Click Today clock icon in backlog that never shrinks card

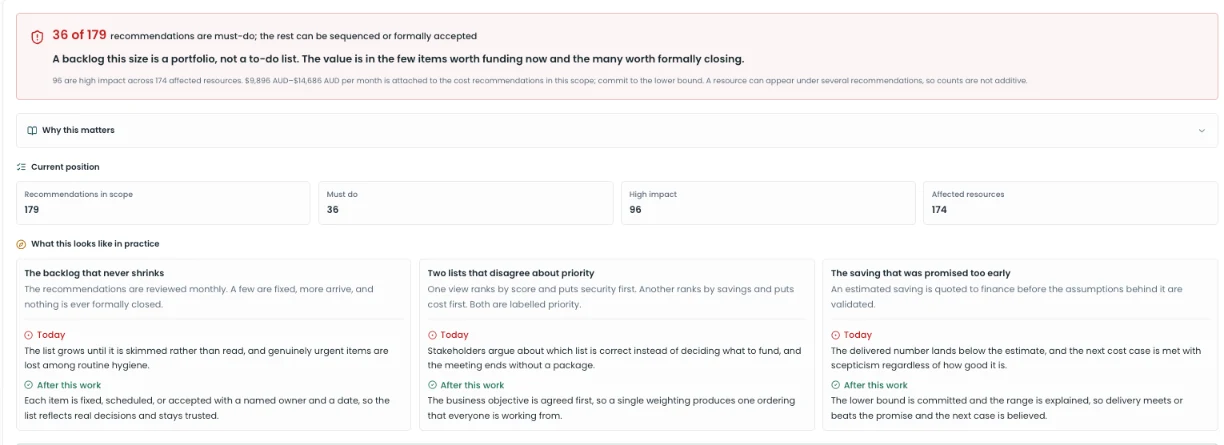tap(28, 335)
